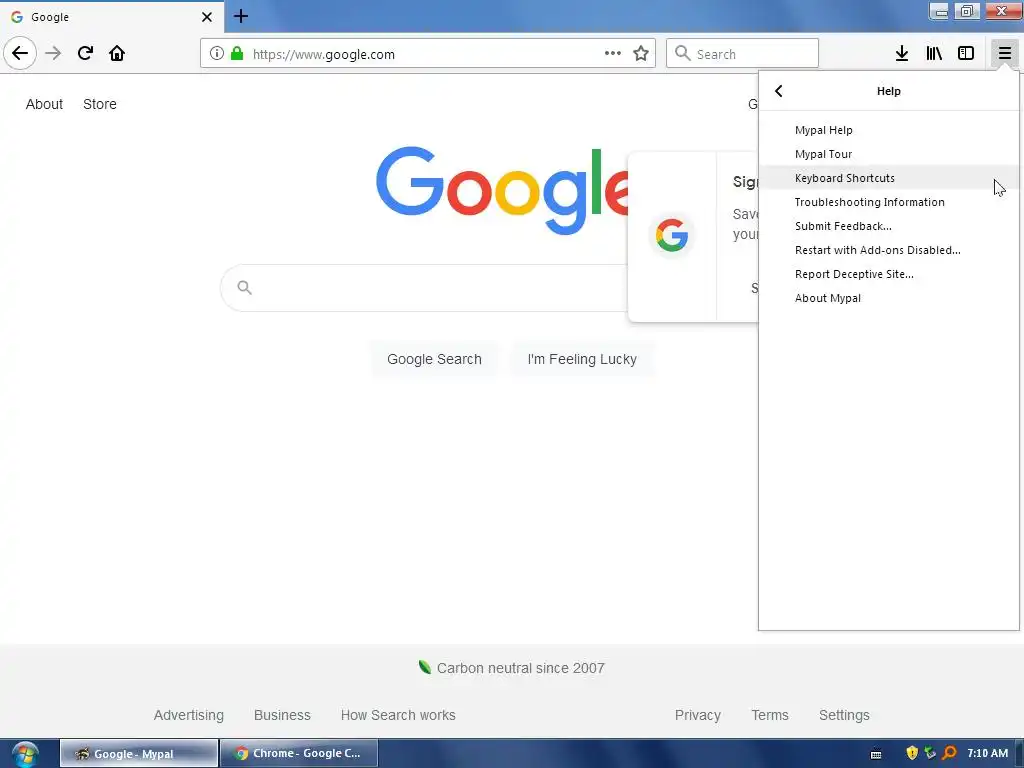Close the Google tab
Viewport: 1024px width, 768px height.
[207, 17]
